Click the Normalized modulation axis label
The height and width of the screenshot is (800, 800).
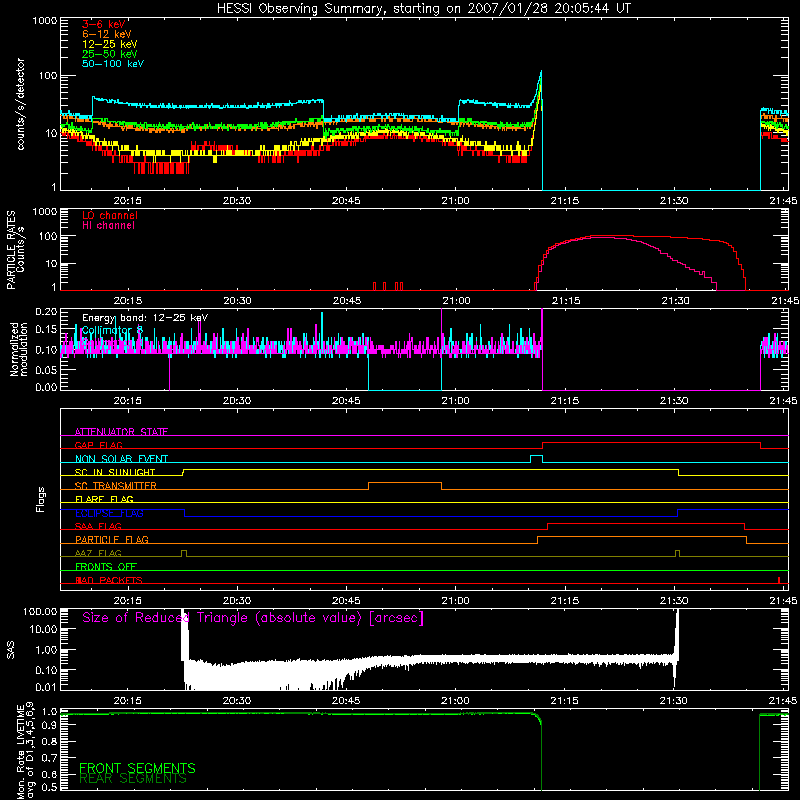pyautogui.click(x=18, y=349)
